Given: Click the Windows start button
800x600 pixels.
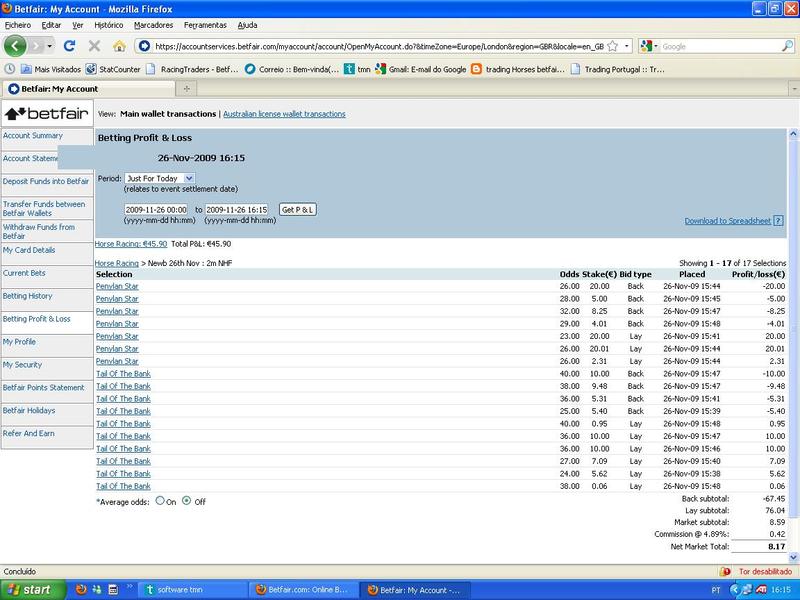Looking at the screenshot, I should pyautogui.click(x=33, y=590).
